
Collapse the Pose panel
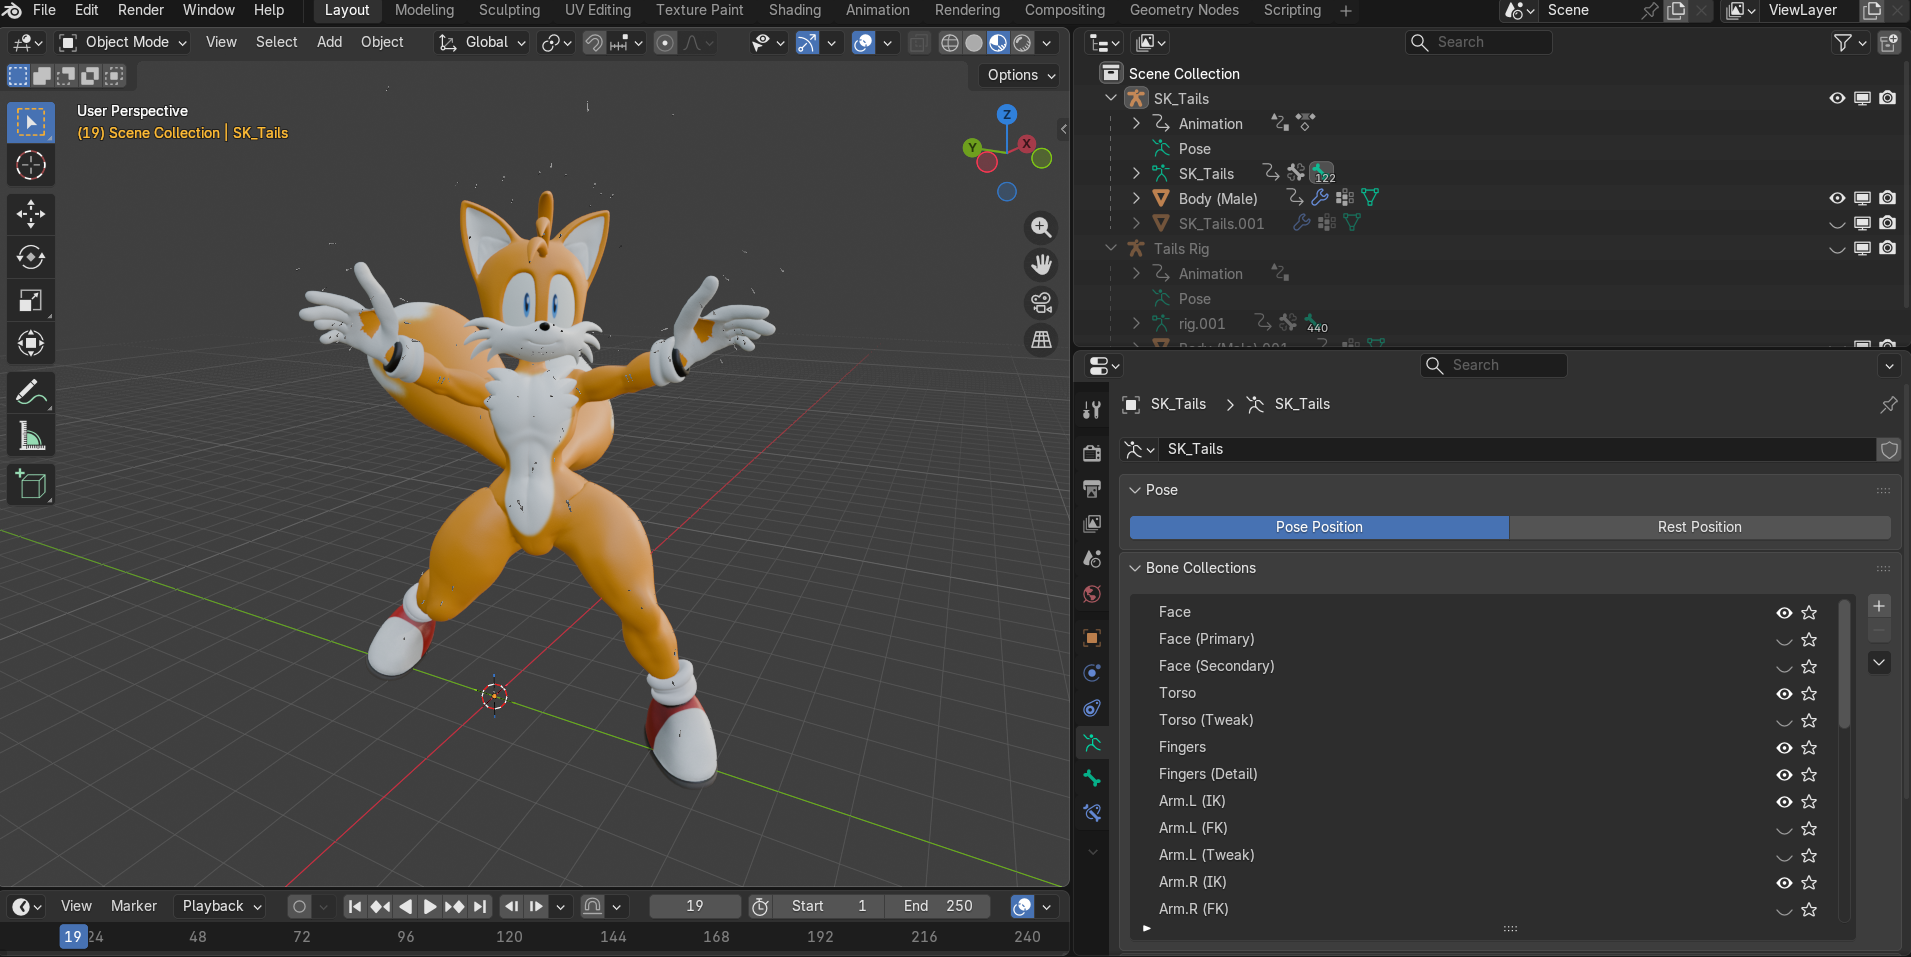(x=1135, y=490)
